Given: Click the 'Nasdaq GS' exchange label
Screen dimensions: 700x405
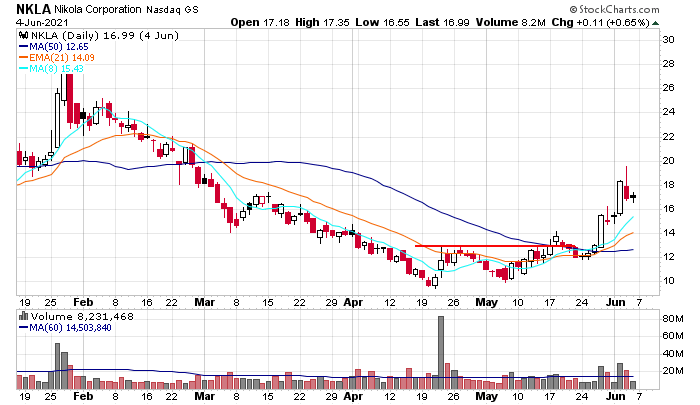Looking at the screenshot, I should (172, 9).
